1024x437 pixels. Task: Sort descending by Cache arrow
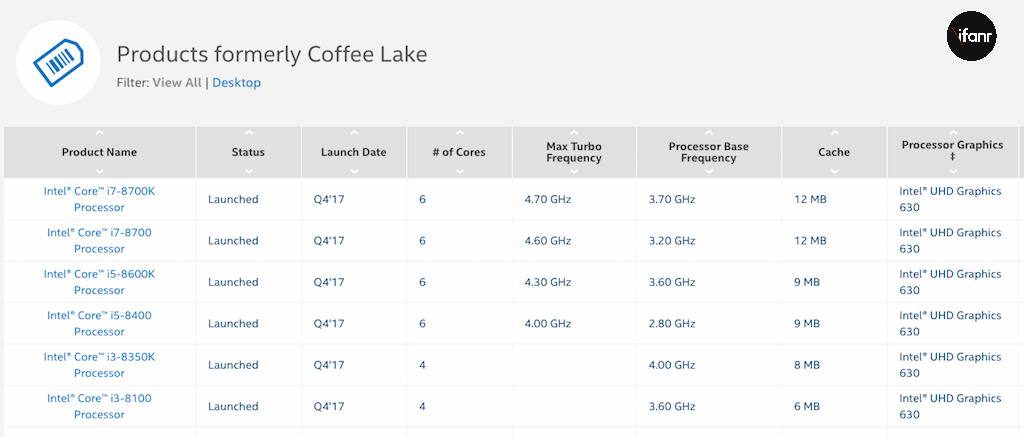click(833, 171)
